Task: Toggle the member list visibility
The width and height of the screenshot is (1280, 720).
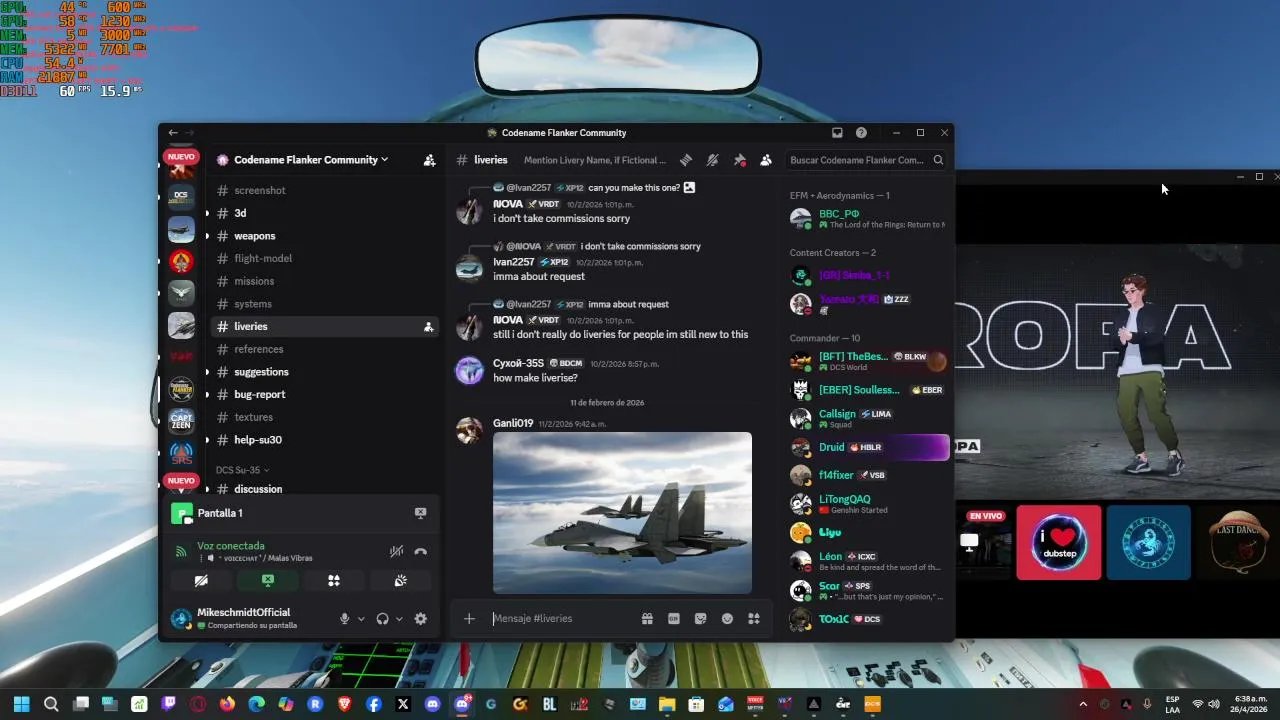Action: pos(766,160)
